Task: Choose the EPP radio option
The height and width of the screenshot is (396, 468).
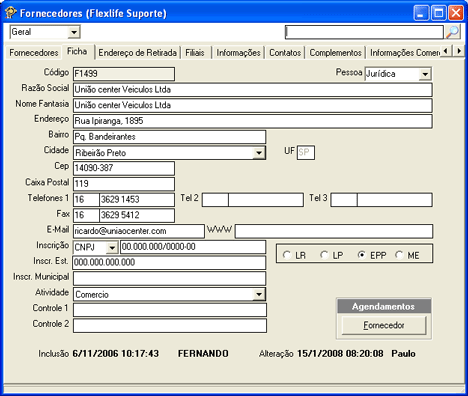Action: [x=362, y=255]
